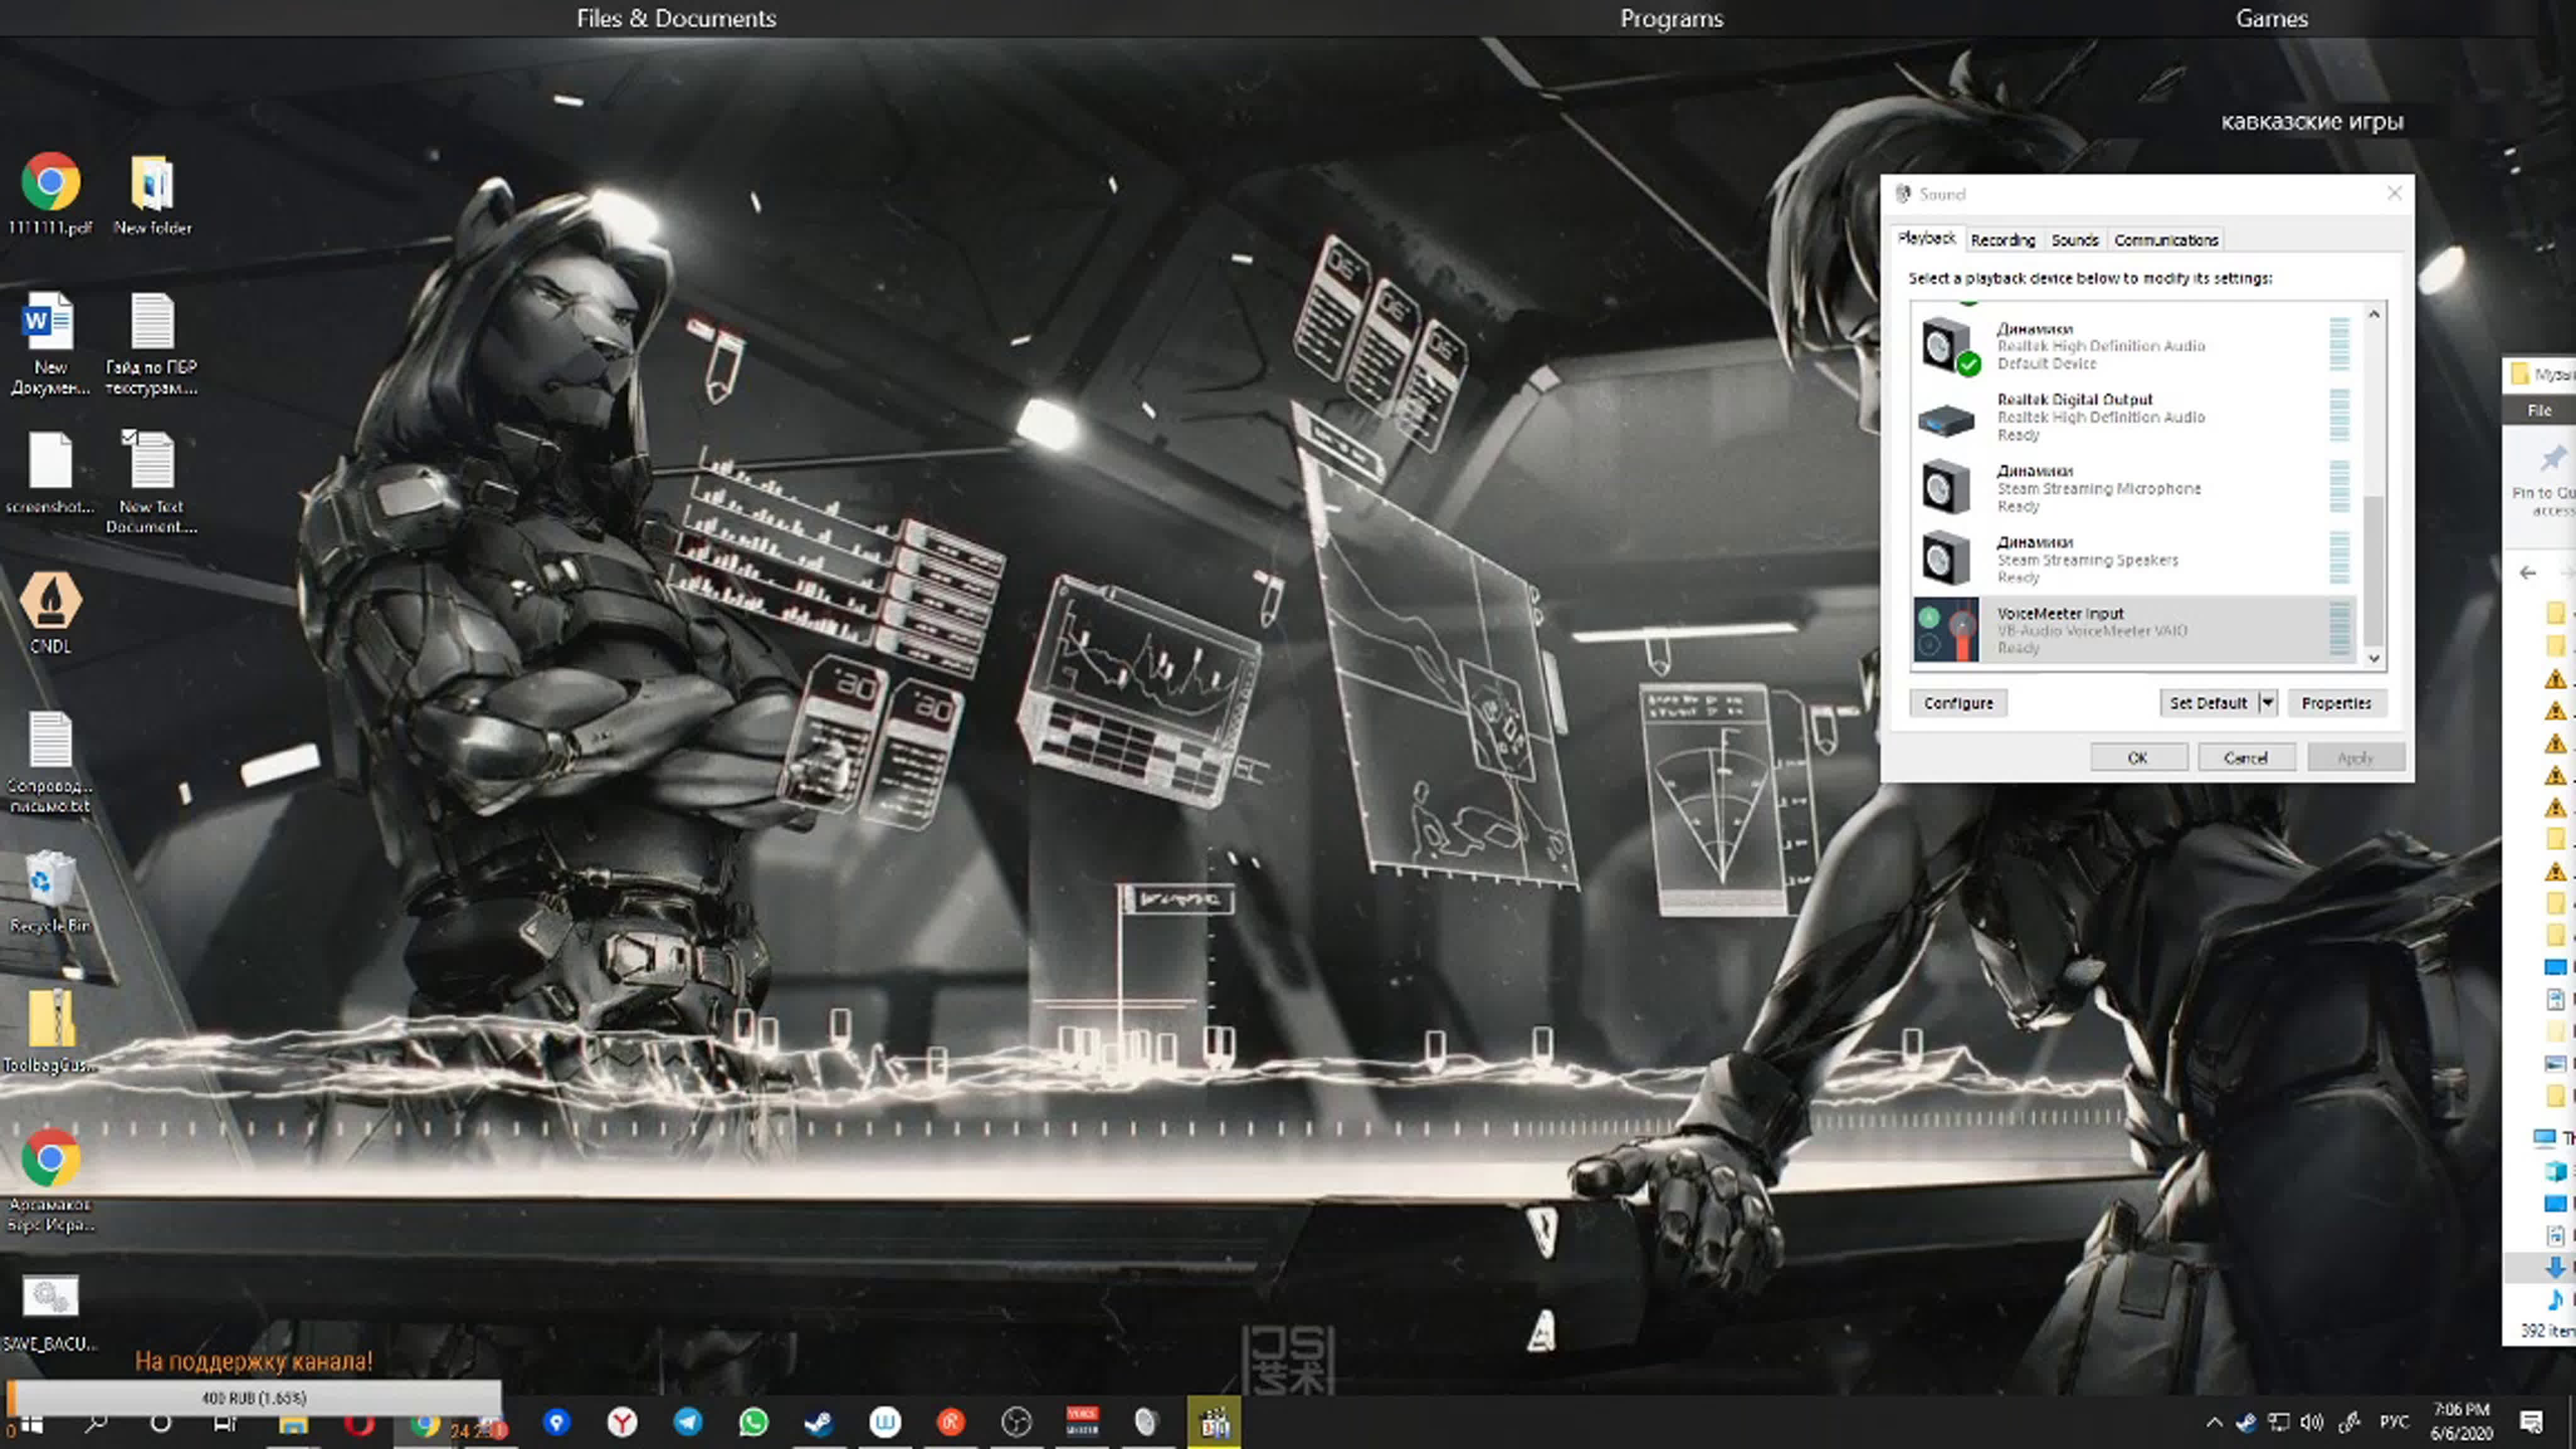
Task: Click the Configure button
Action: [1958, 703]
